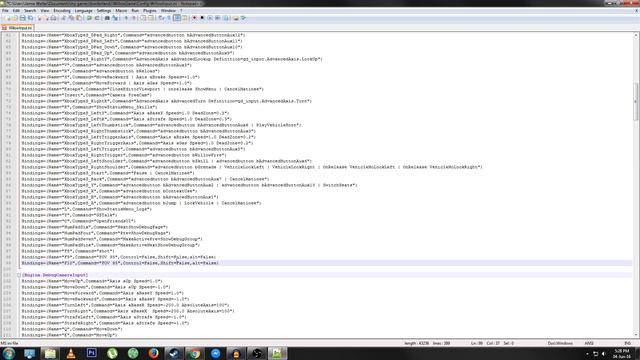Toggle the highlighted indent guide toolbar button
The image size is (640, 360).
point(177,18)
